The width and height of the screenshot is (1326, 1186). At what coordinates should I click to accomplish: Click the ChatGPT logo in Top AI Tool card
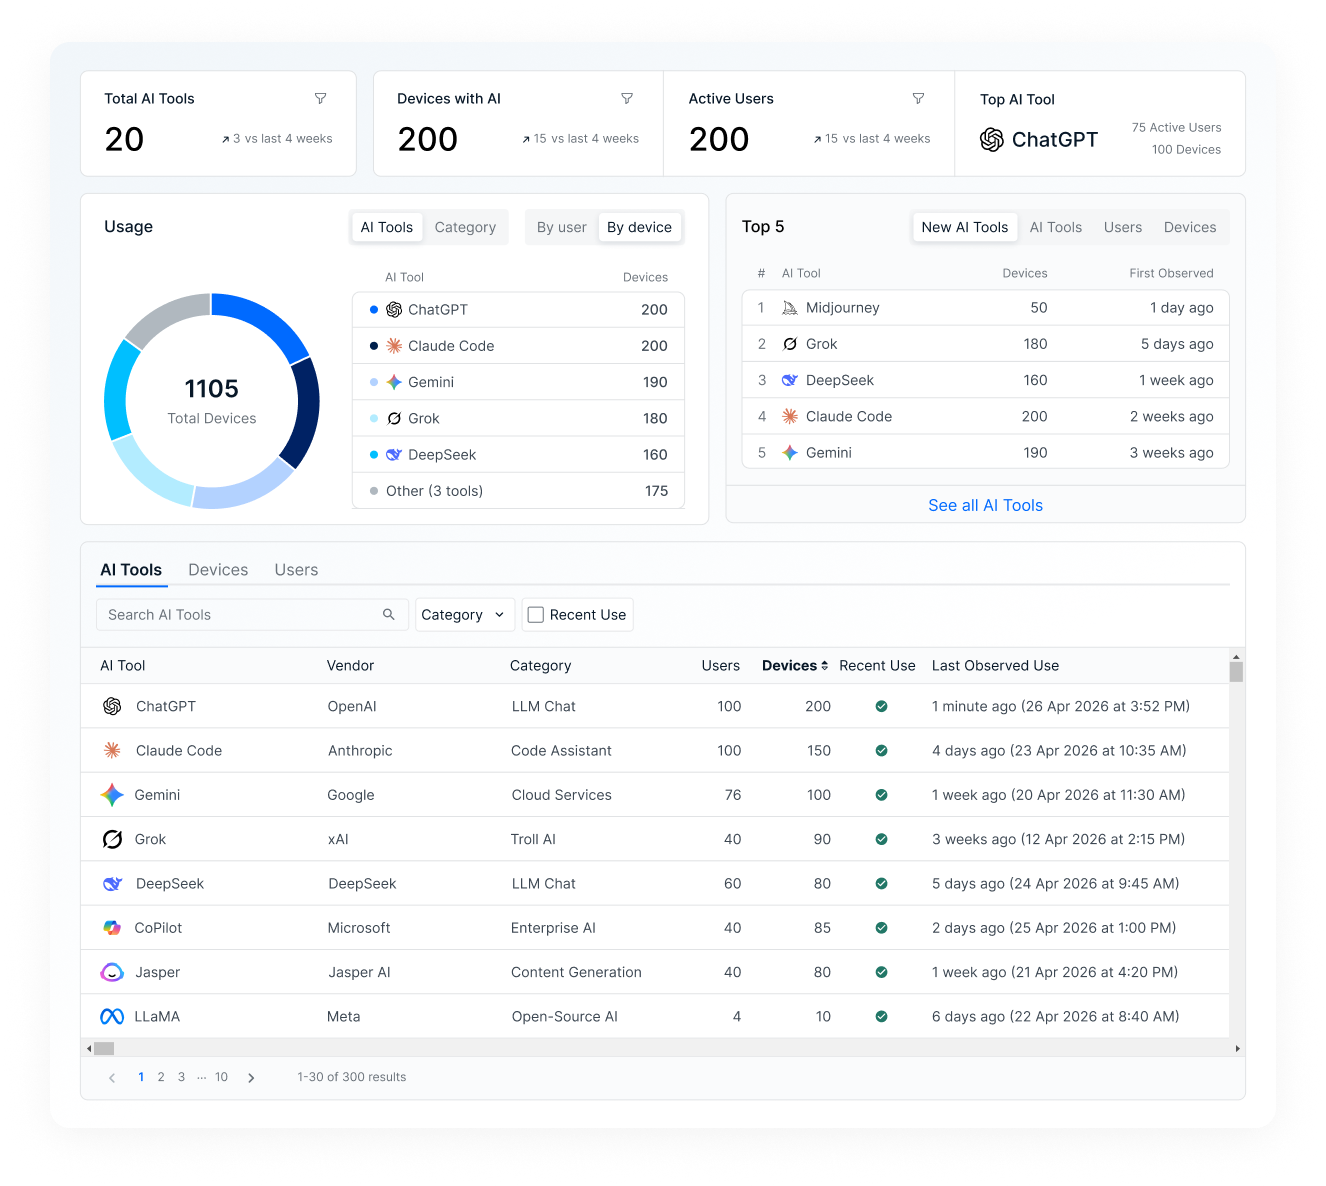tap(992, 140)
